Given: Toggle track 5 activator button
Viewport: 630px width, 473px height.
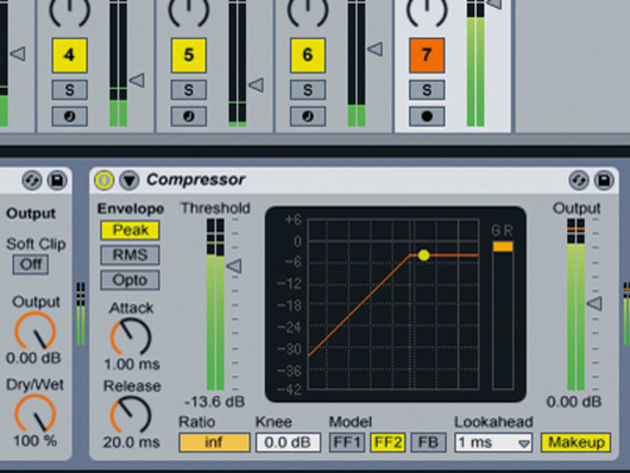Looking at the screenshot, I should (188, 55).
